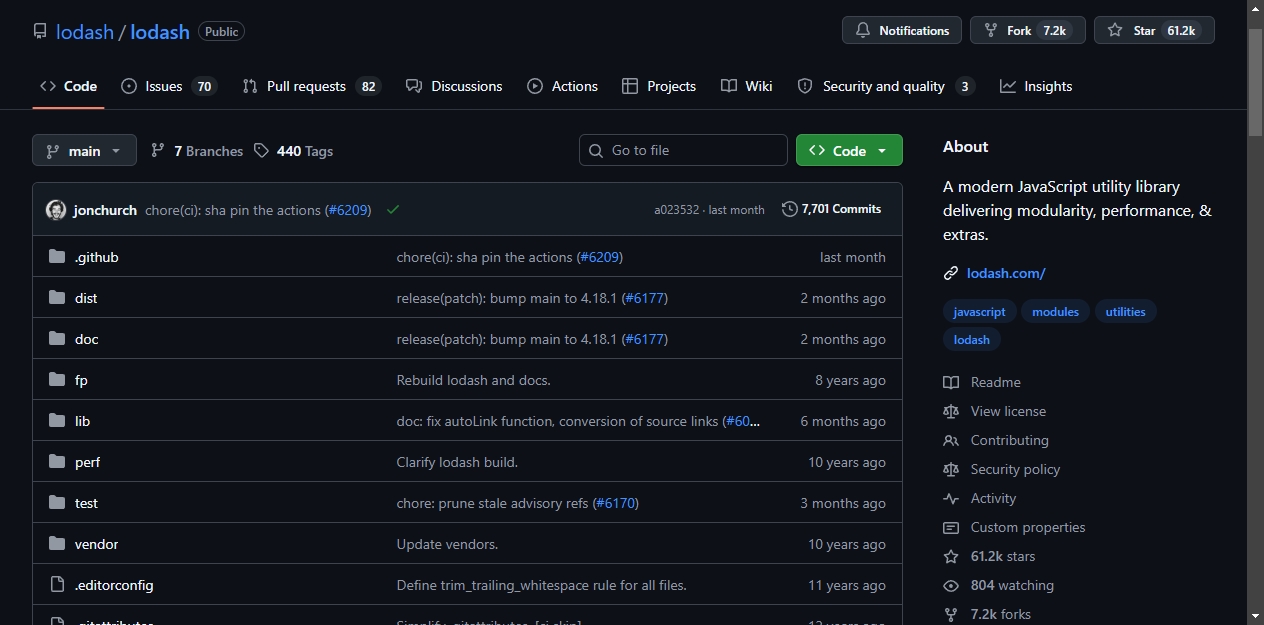
Task: Open the Insights tab
Action: tap(1036, 86)
